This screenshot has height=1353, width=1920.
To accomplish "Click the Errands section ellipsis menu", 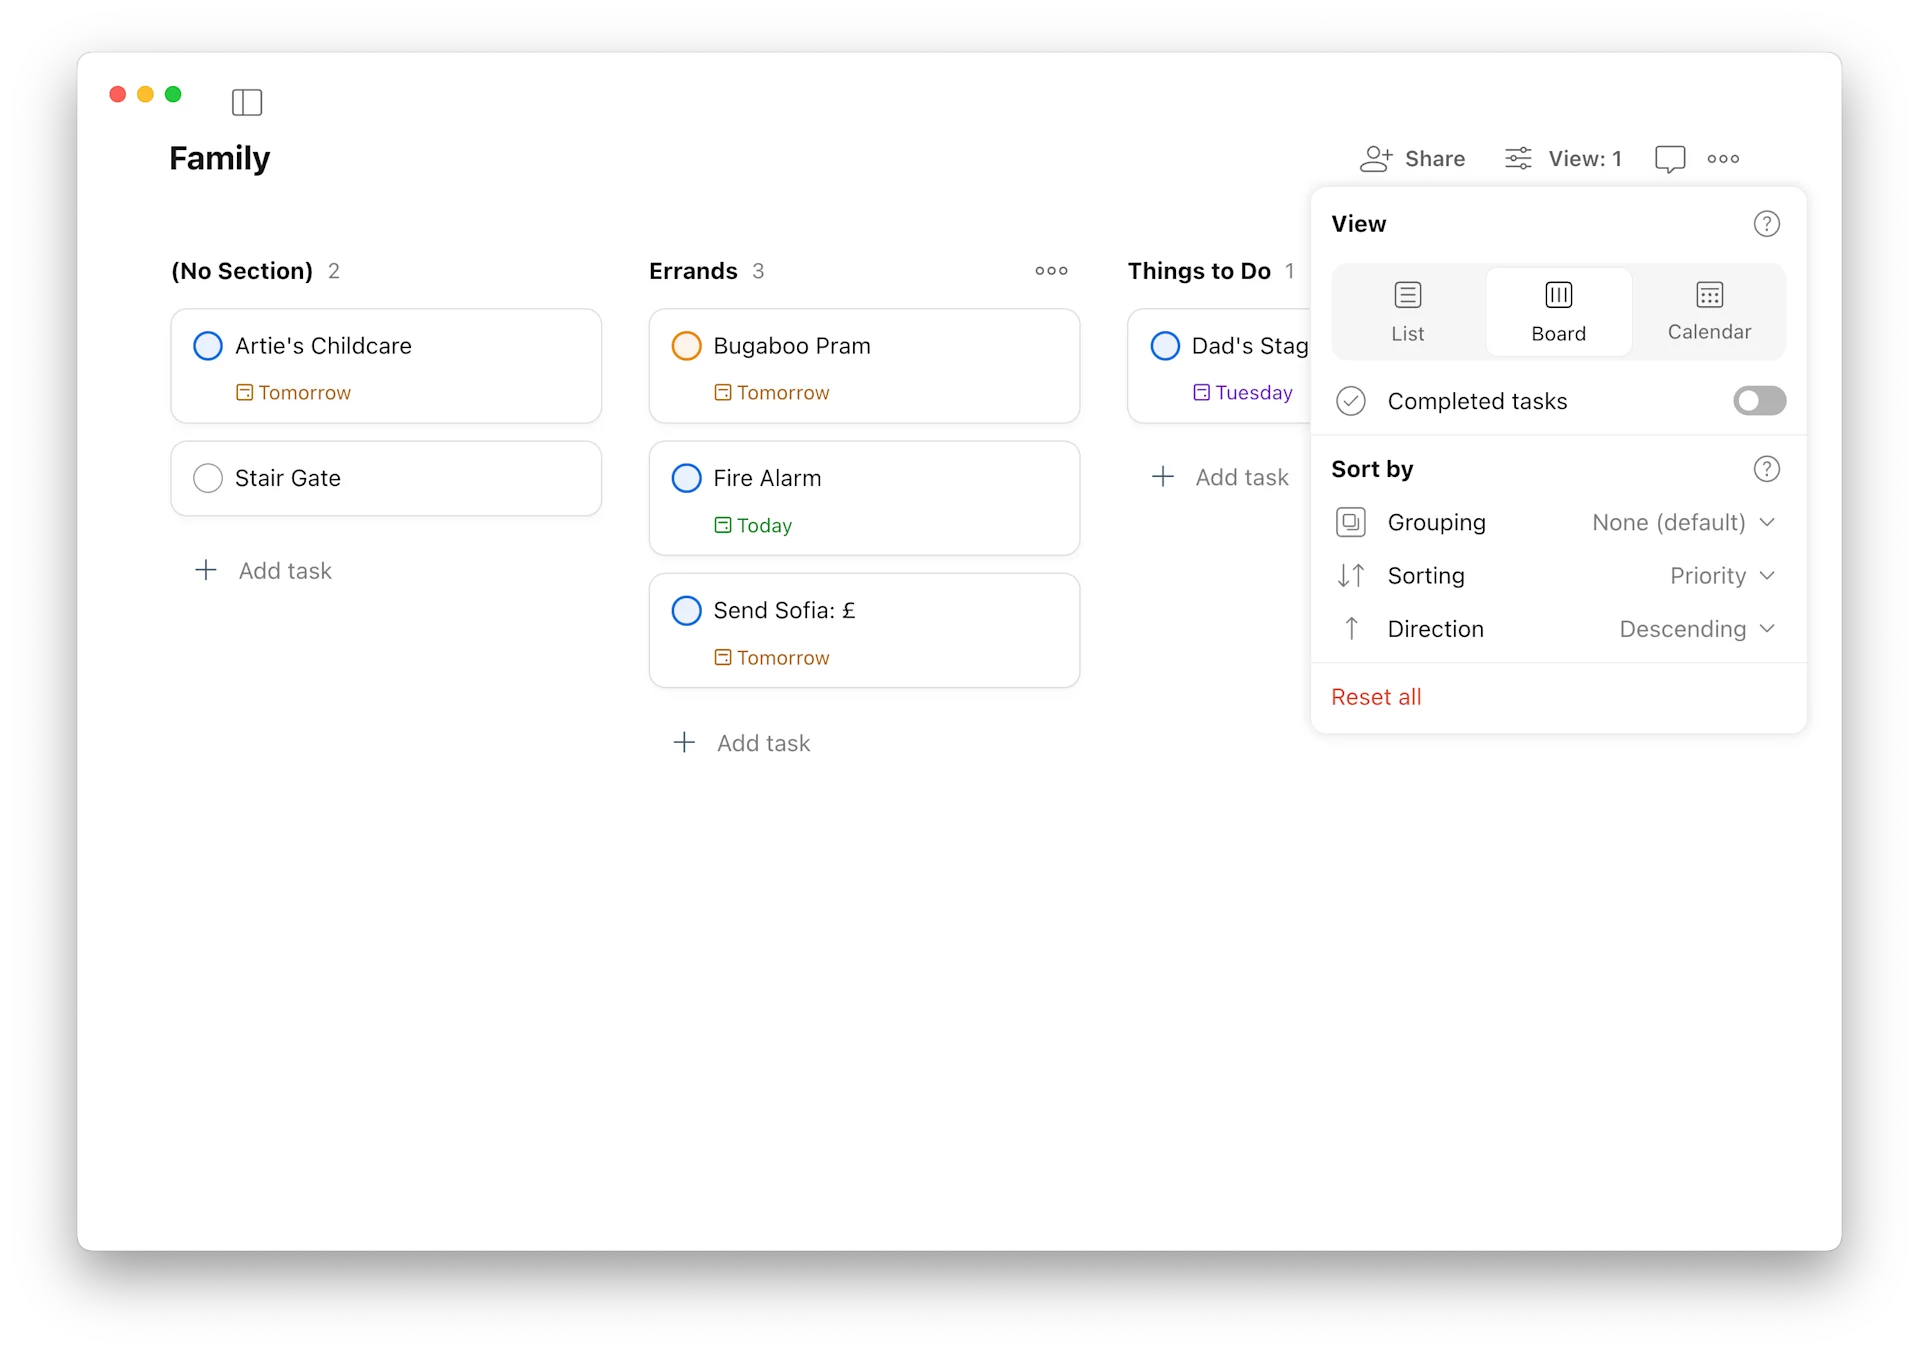I will [1051, 271].
